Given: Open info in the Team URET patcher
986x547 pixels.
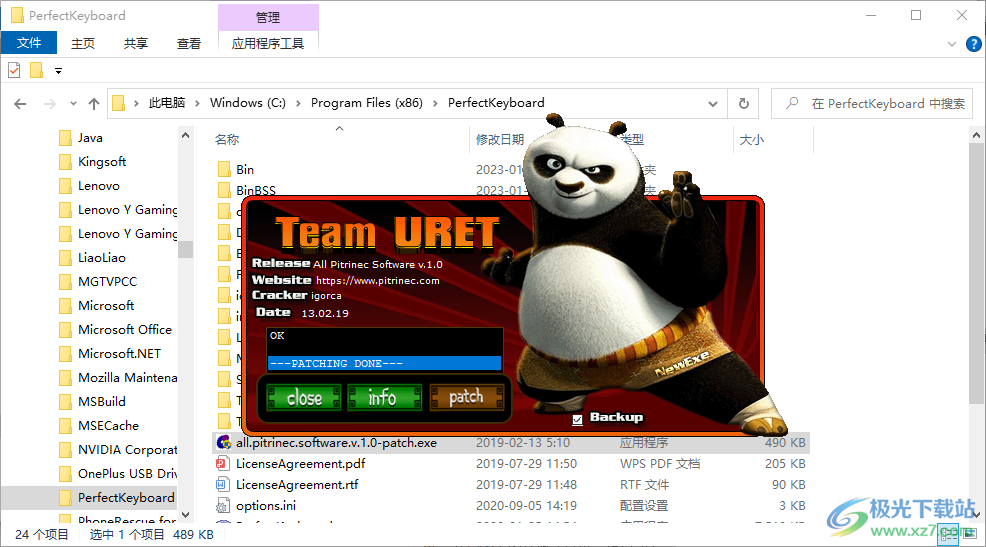Looking at the screenshot, I should tap(384, 397).
